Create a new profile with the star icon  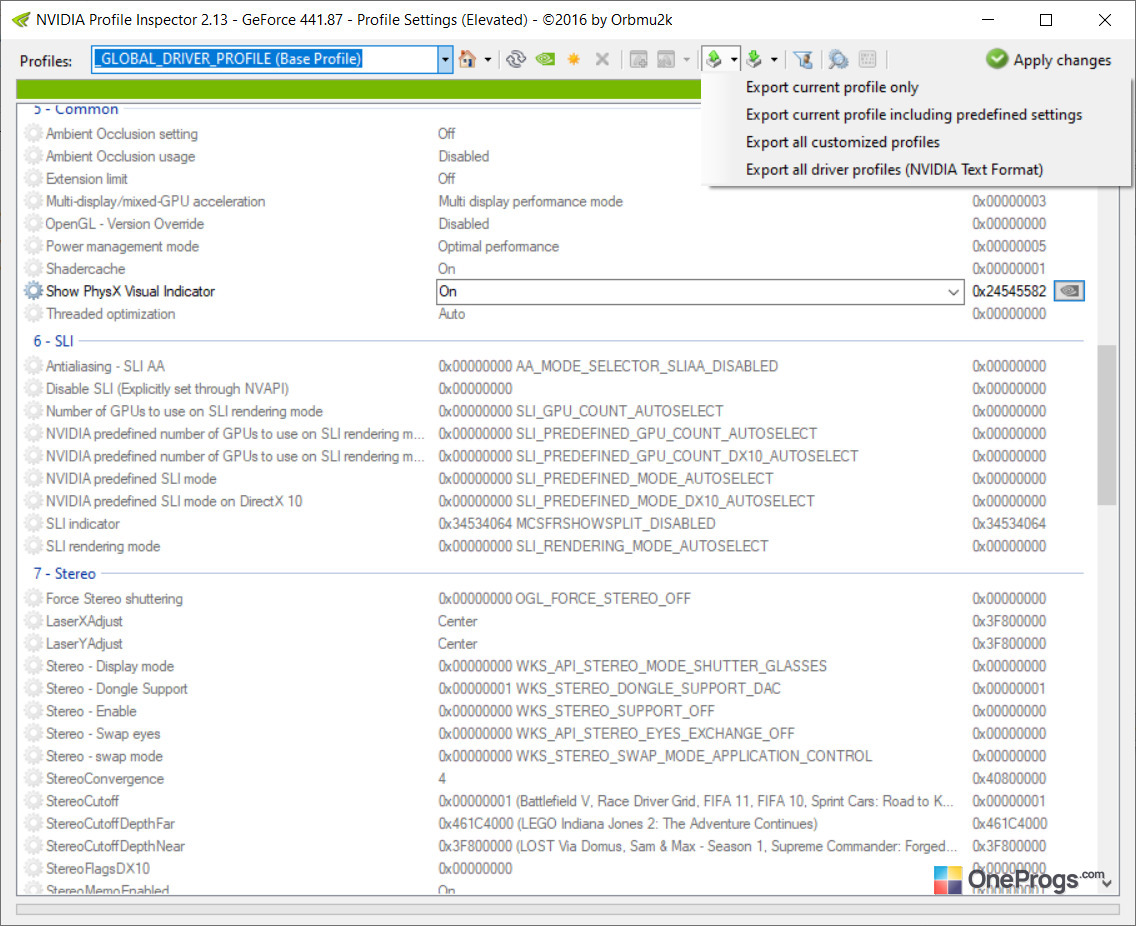[x=574, y=59]
